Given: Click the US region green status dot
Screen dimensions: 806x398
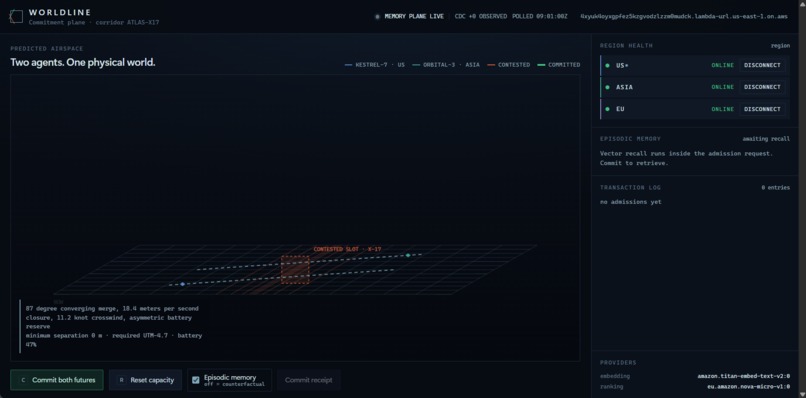Looking at the screenshot, I should [x=607, y=65].
